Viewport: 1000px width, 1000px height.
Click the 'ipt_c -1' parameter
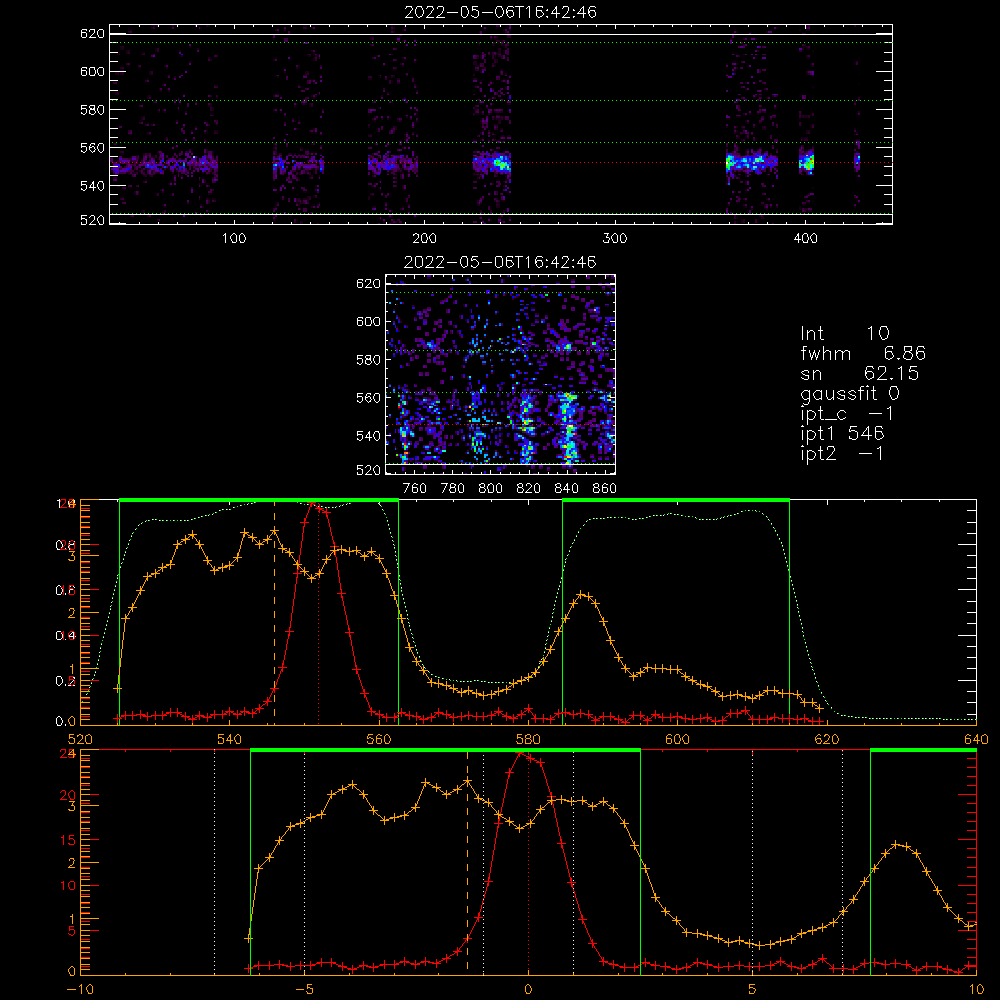point(848,414)
